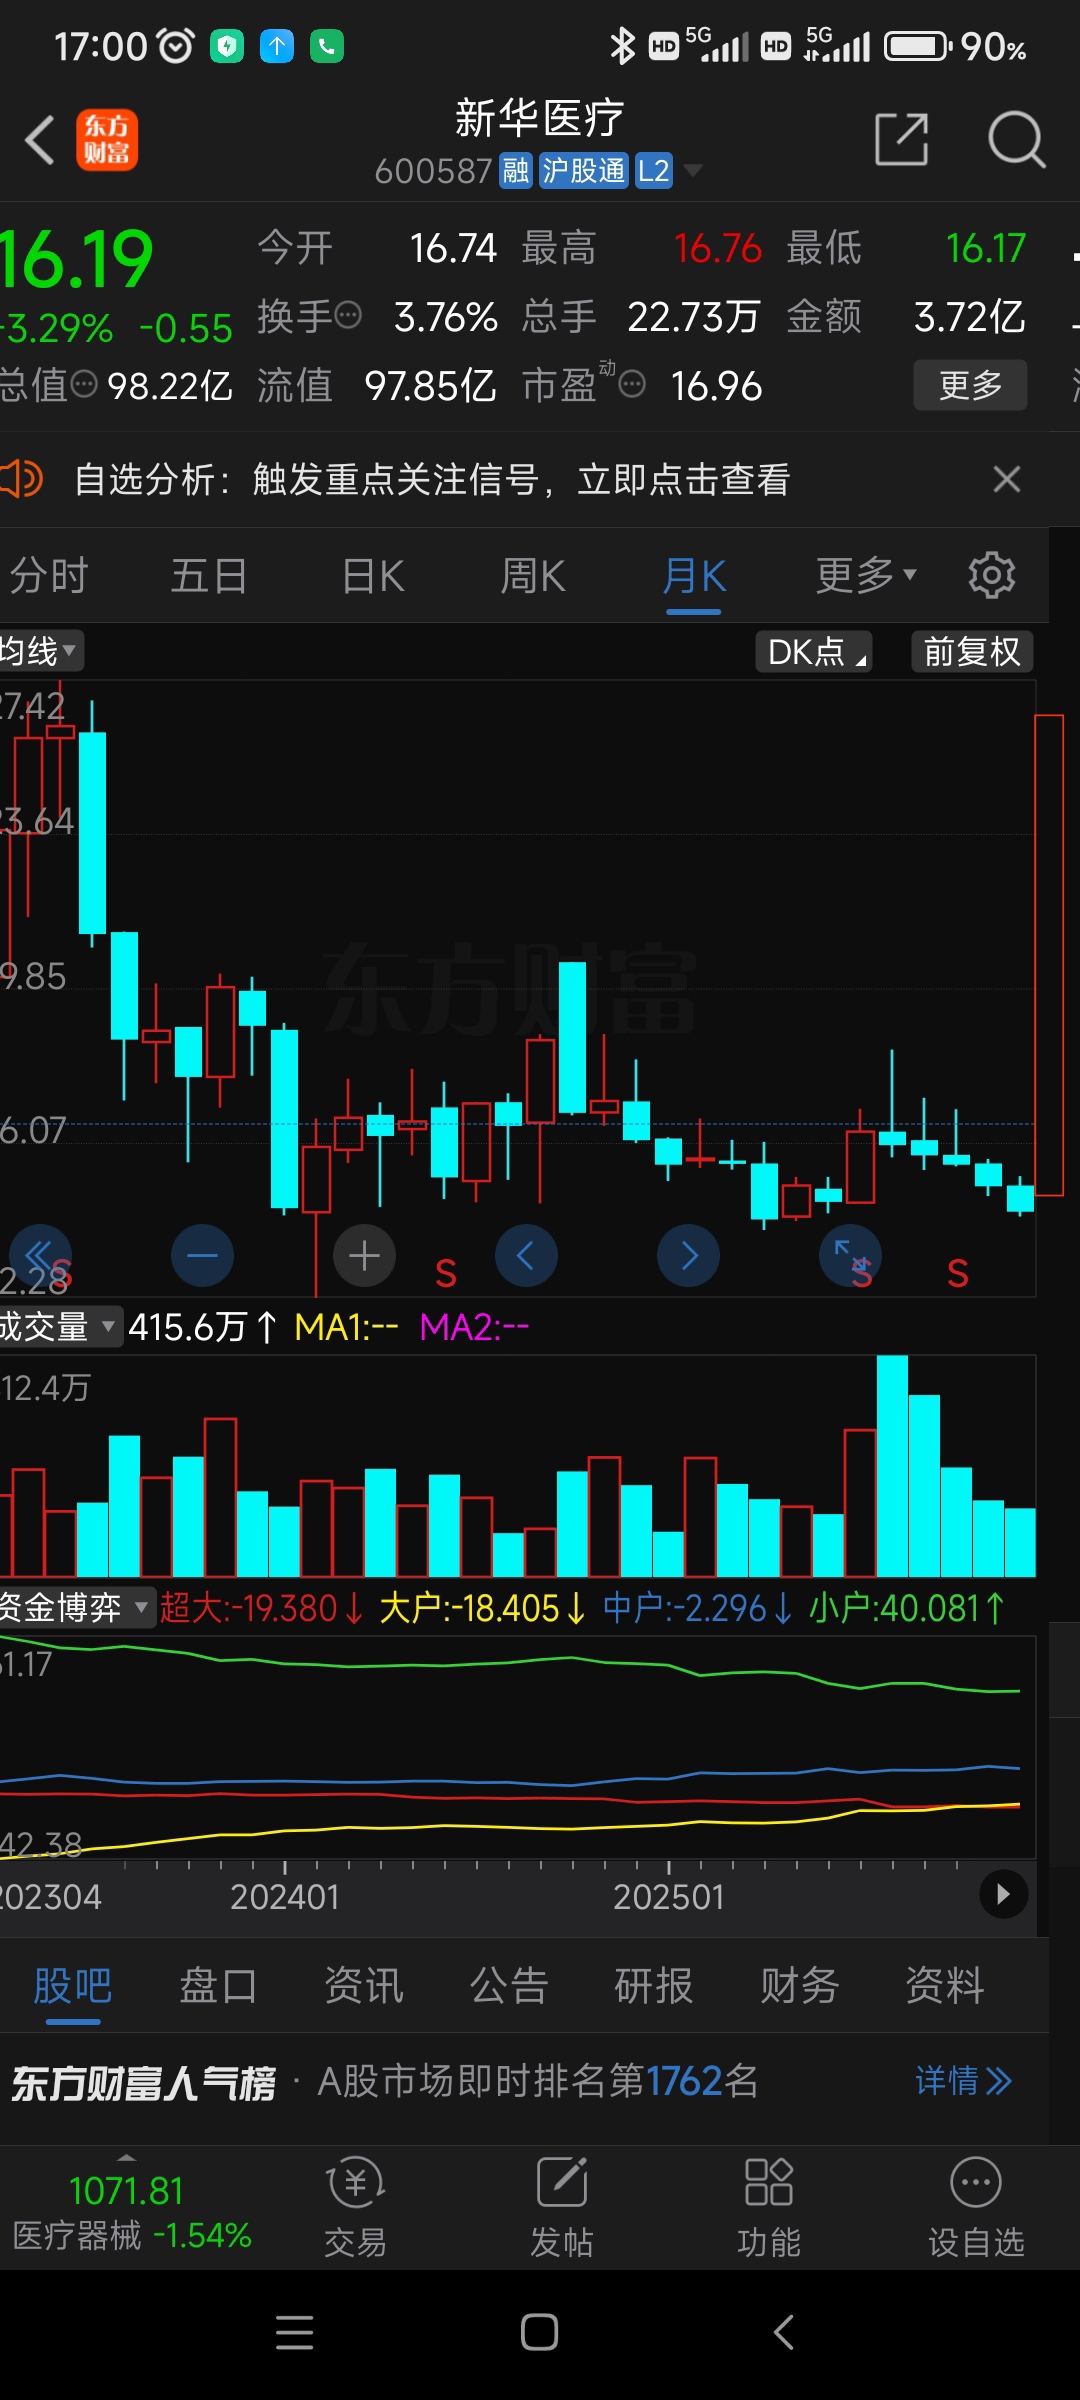The image size is (1080, 2400).
Task: Tap the 更多 quote details button
Action: [970, 385]
